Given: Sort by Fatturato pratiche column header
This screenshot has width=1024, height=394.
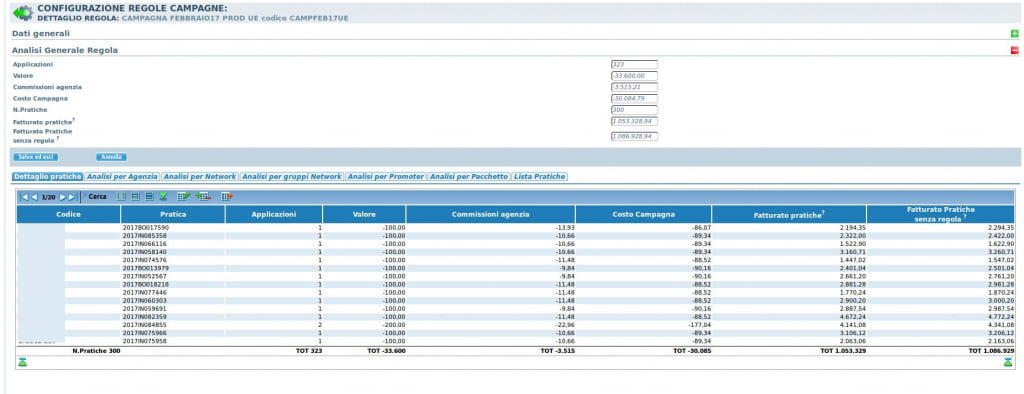Looking at the screenshot, I should tap(790, 214).
